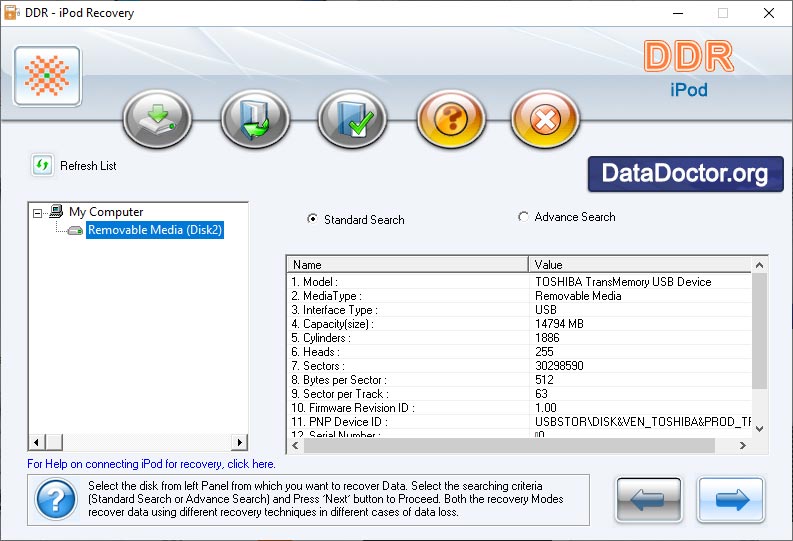Viewport: 793px width, 541px height.
Task: Click the book with green arrow button
Action: pyautogui.click(x=255, y=119)
